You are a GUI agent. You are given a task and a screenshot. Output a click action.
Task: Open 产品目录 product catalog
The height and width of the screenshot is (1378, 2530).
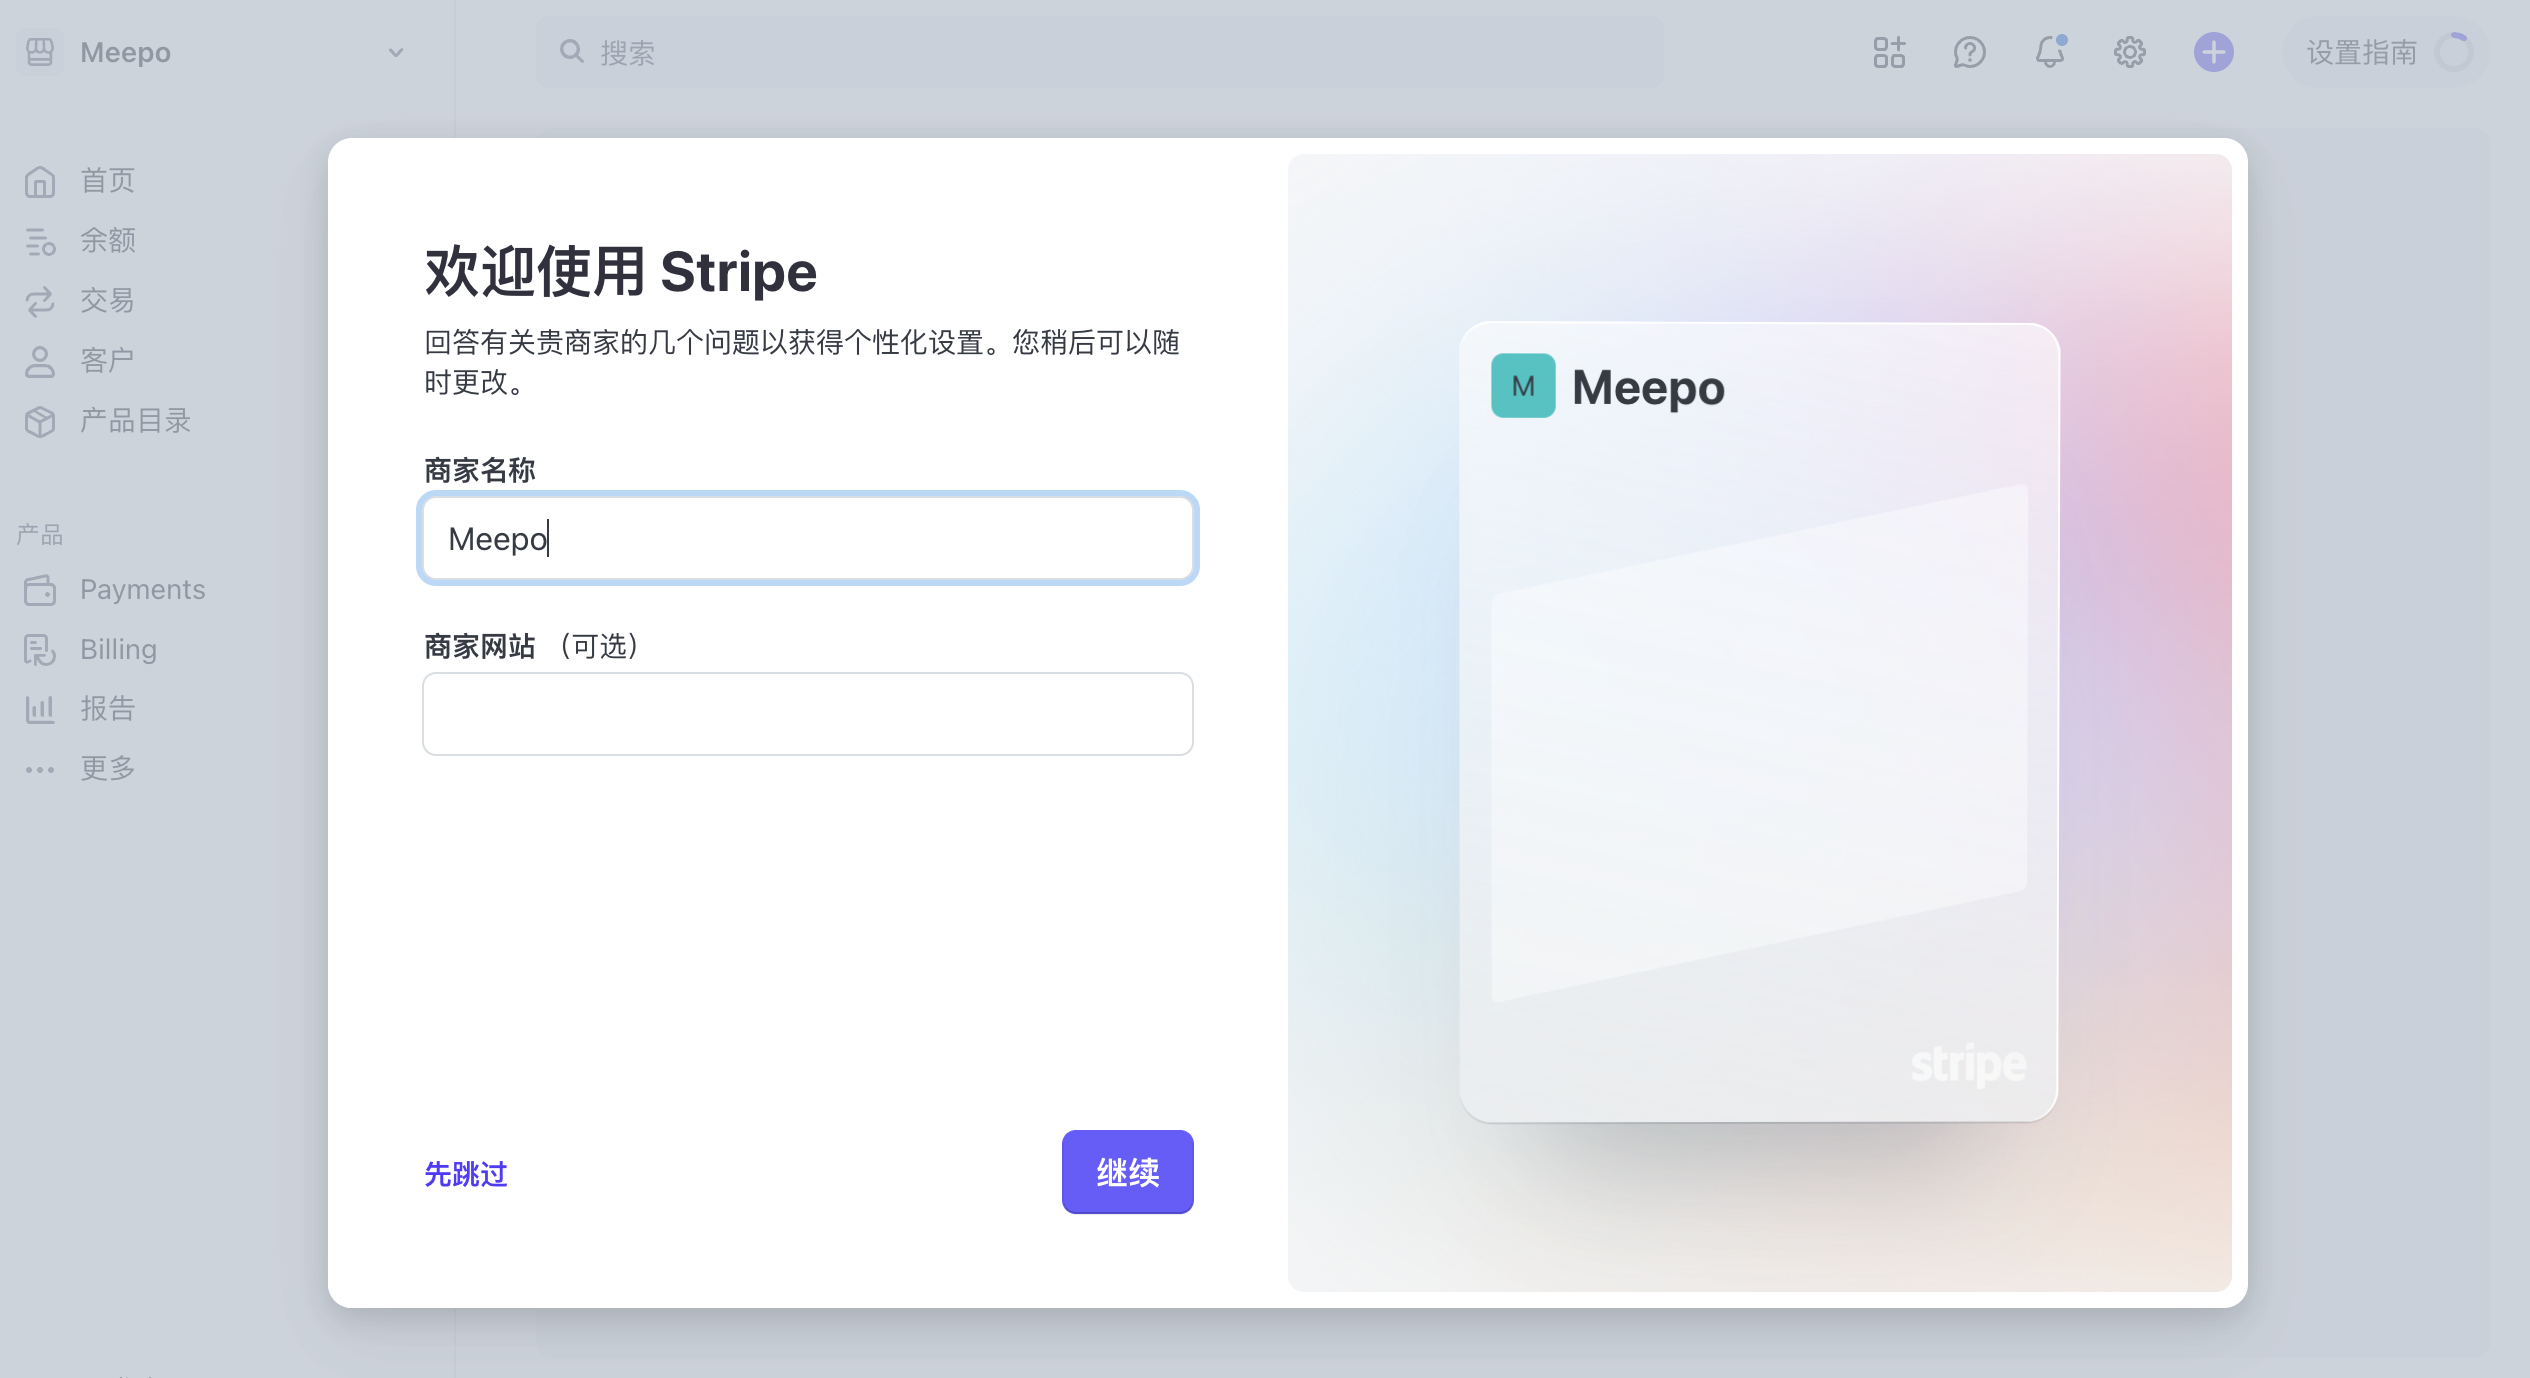coord(135,421)
